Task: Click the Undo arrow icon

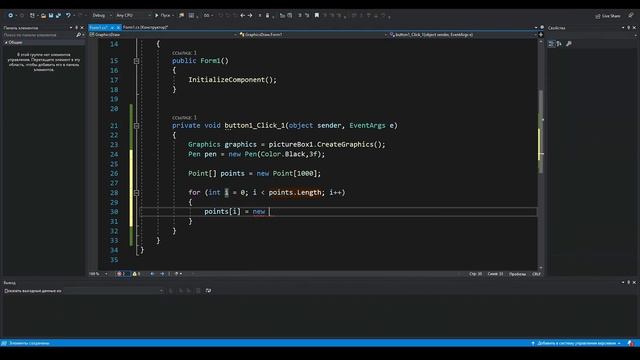Action: pos(68,16)
